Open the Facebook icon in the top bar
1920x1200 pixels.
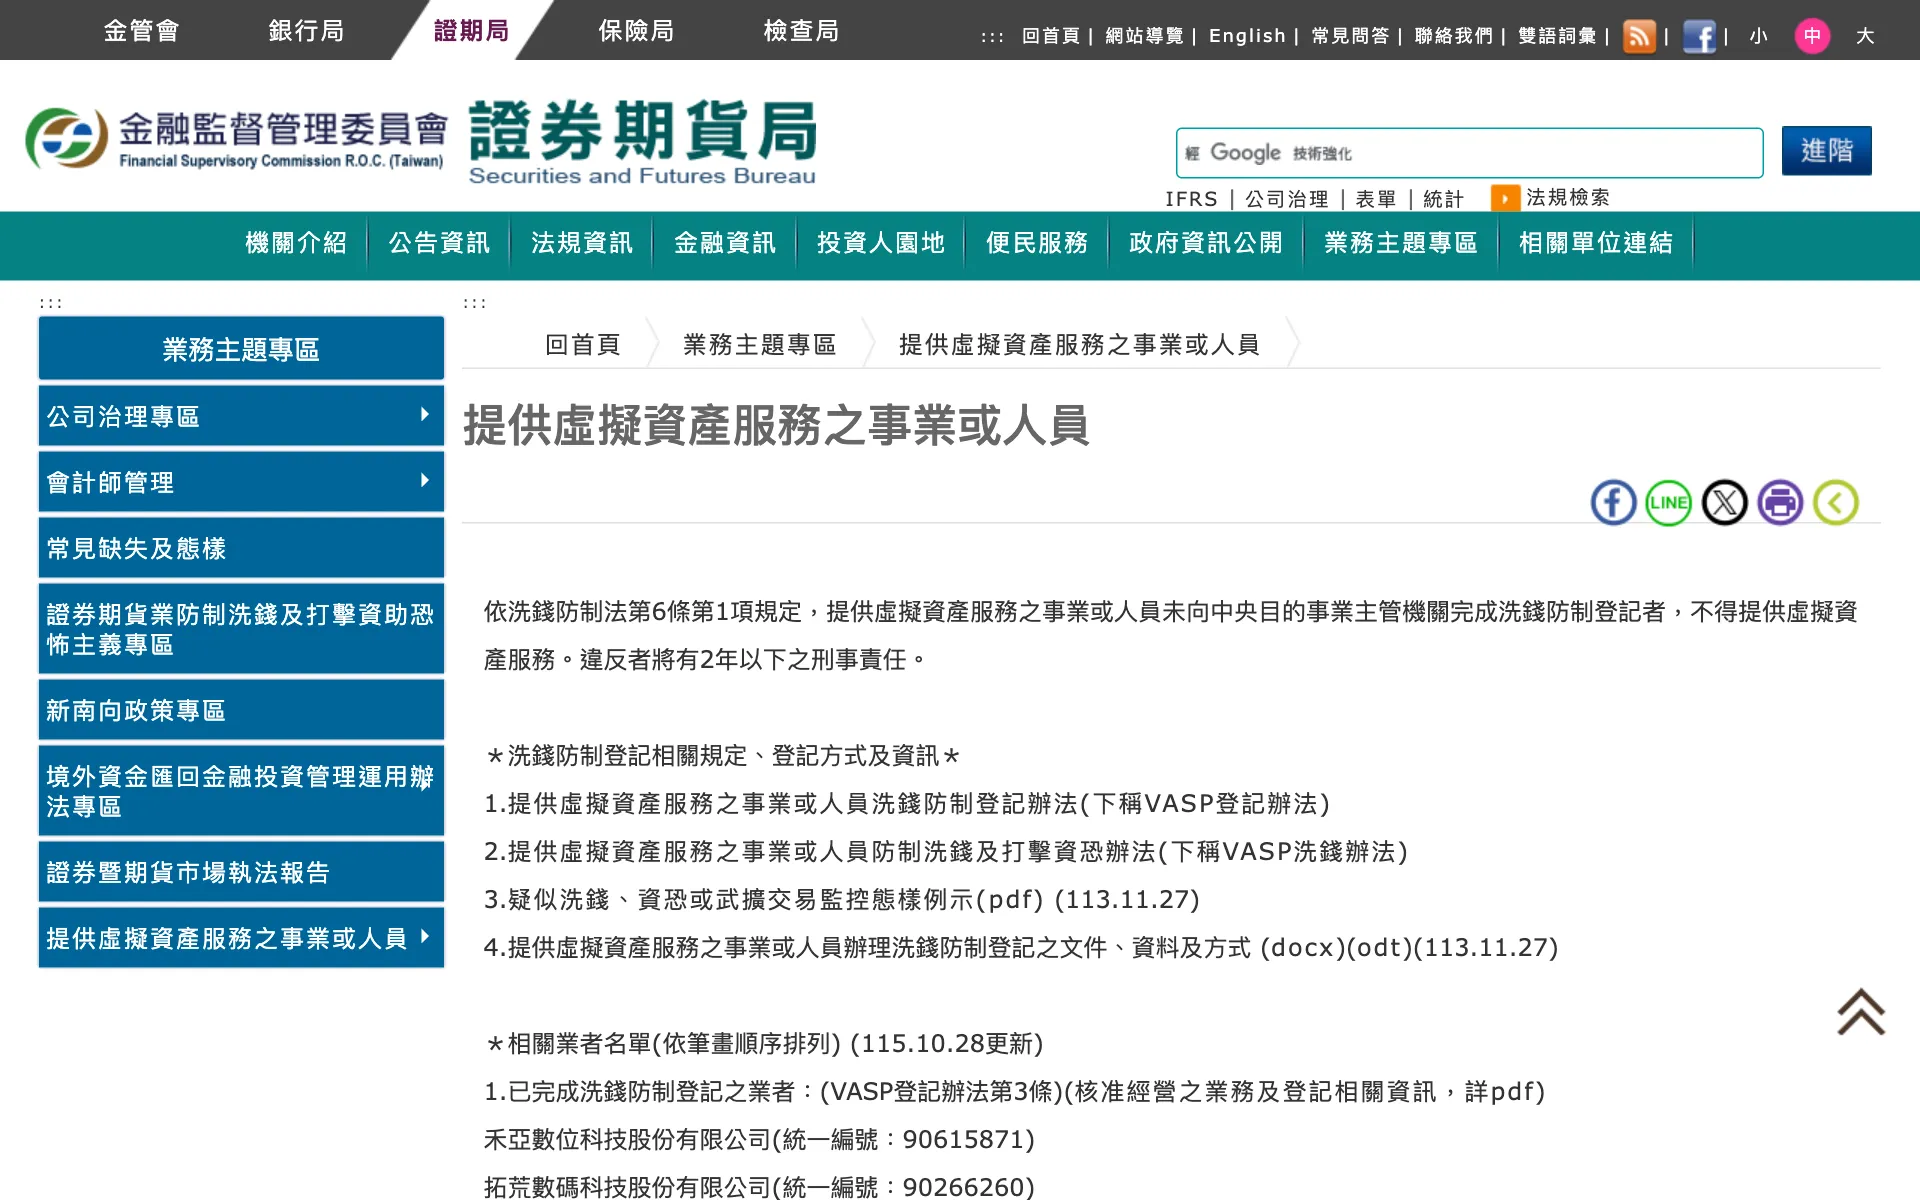pos(1699,36)
